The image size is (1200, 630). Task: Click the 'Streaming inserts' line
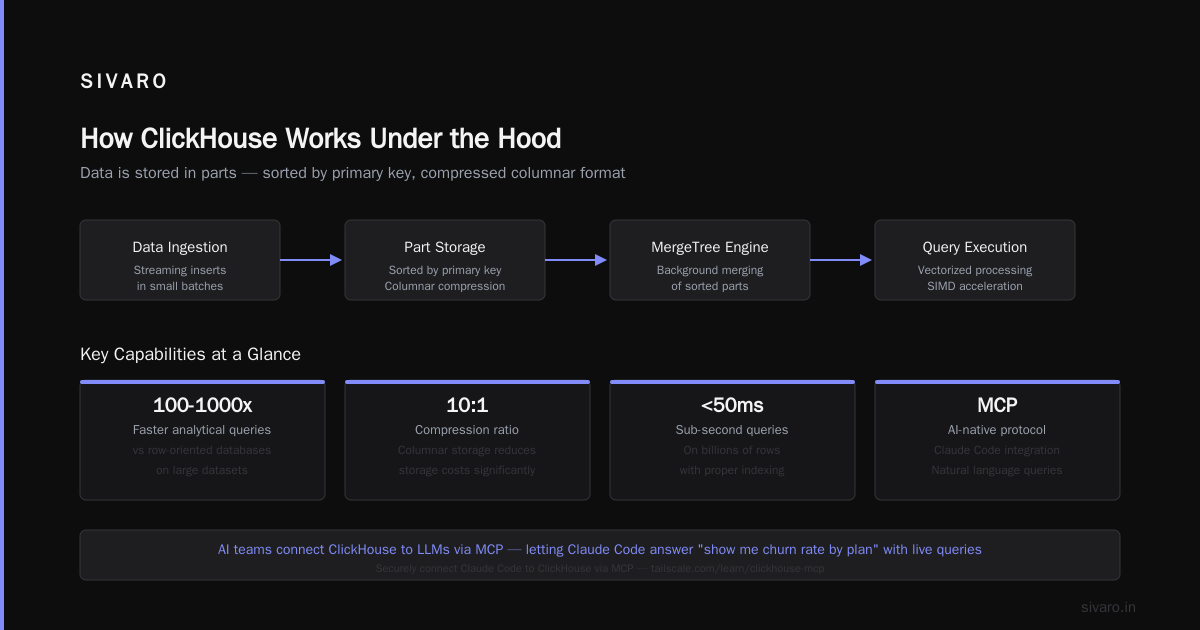(x=180, y=270)
